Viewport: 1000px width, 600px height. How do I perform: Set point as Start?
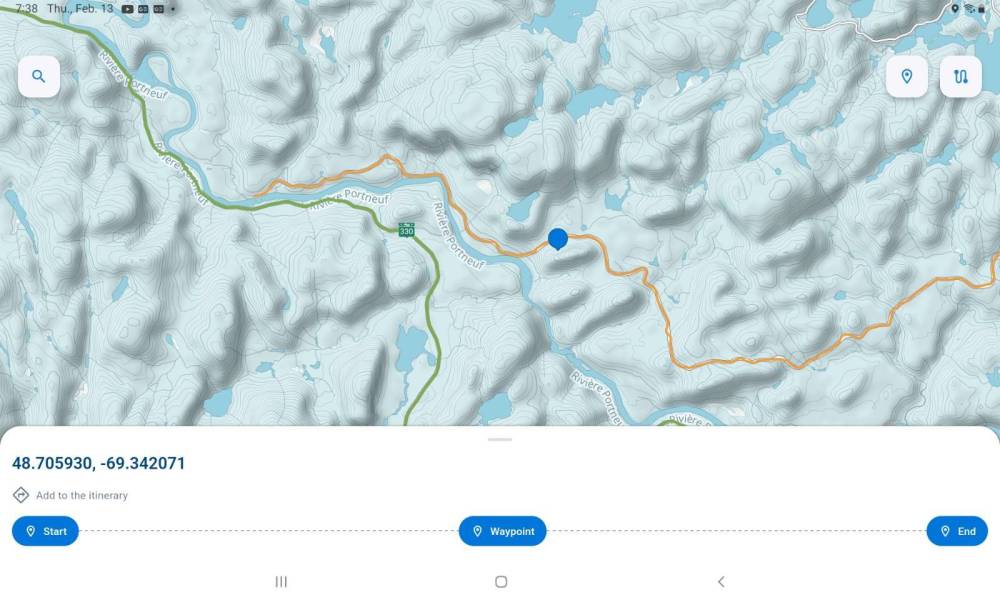pyautogui.click(x=45, y=531)
